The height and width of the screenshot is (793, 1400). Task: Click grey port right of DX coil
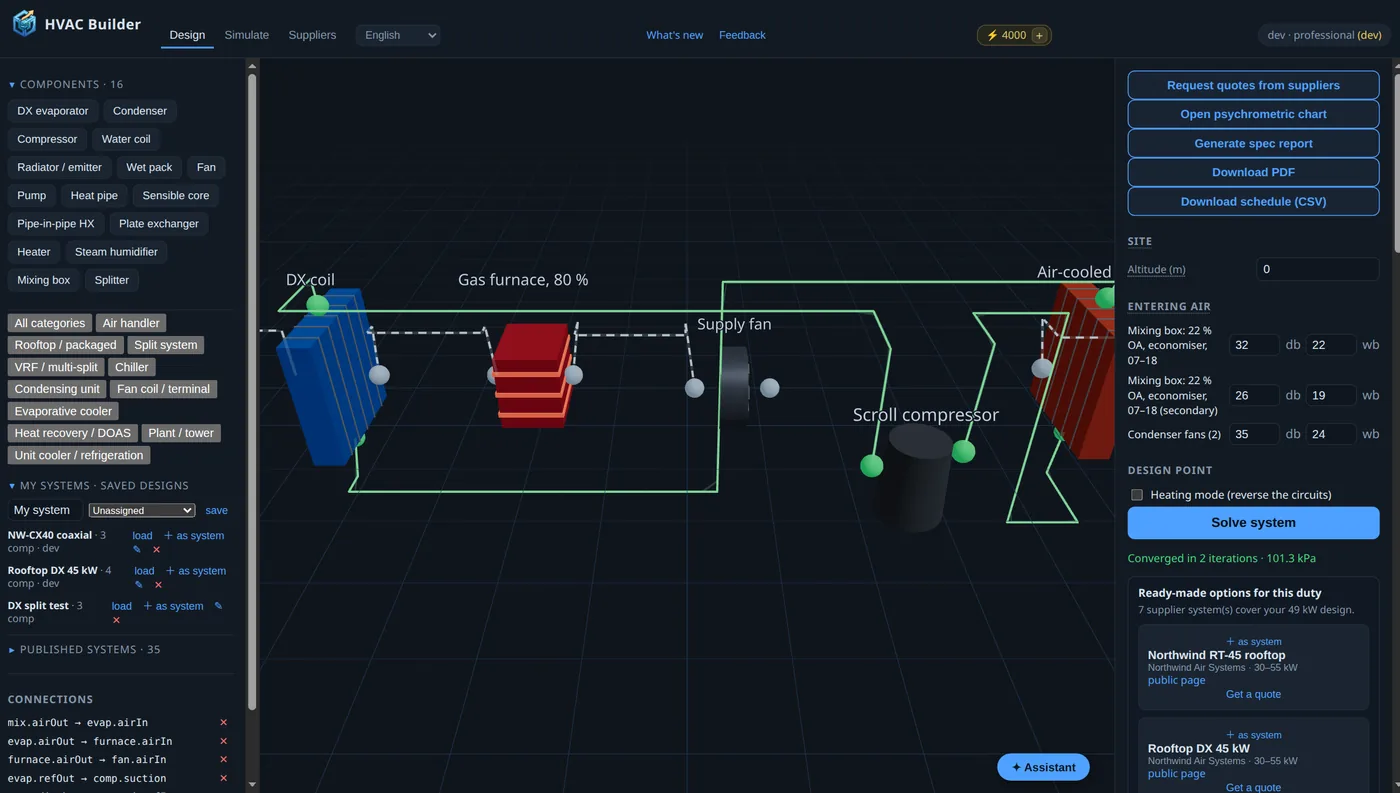379,375
